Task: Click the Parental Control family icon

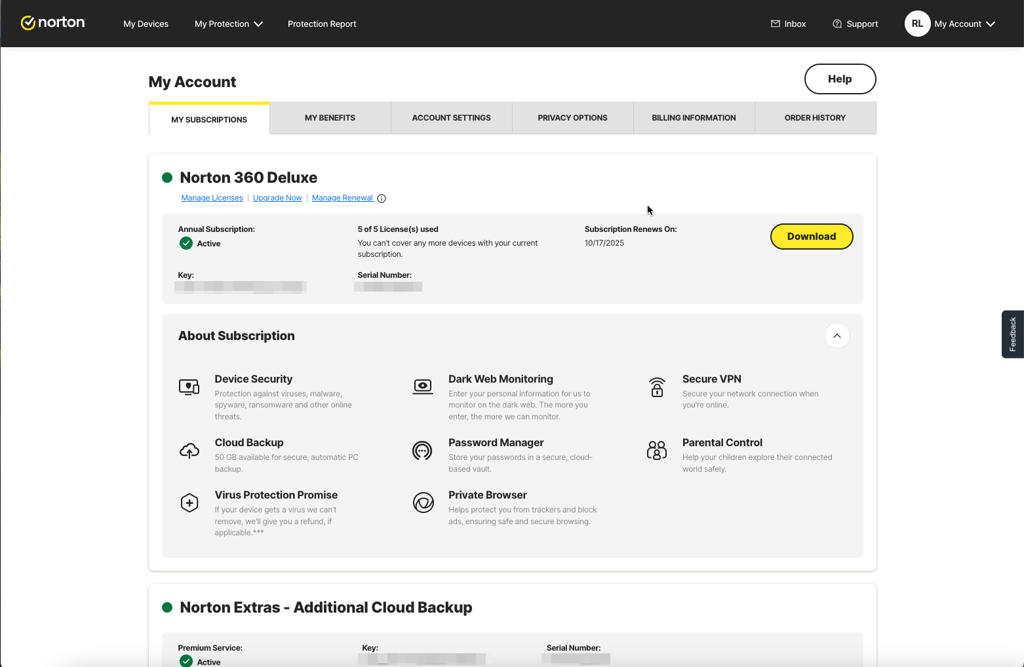Action: pyautogui.click(x=657, y=450)
